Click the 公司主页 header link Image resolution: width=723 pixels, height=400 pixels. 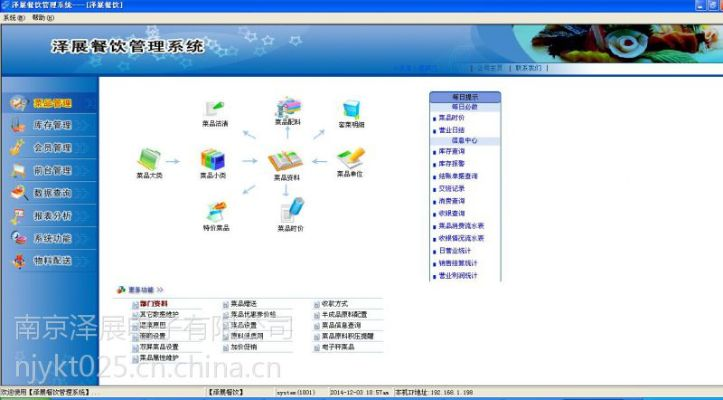[489, 68]
